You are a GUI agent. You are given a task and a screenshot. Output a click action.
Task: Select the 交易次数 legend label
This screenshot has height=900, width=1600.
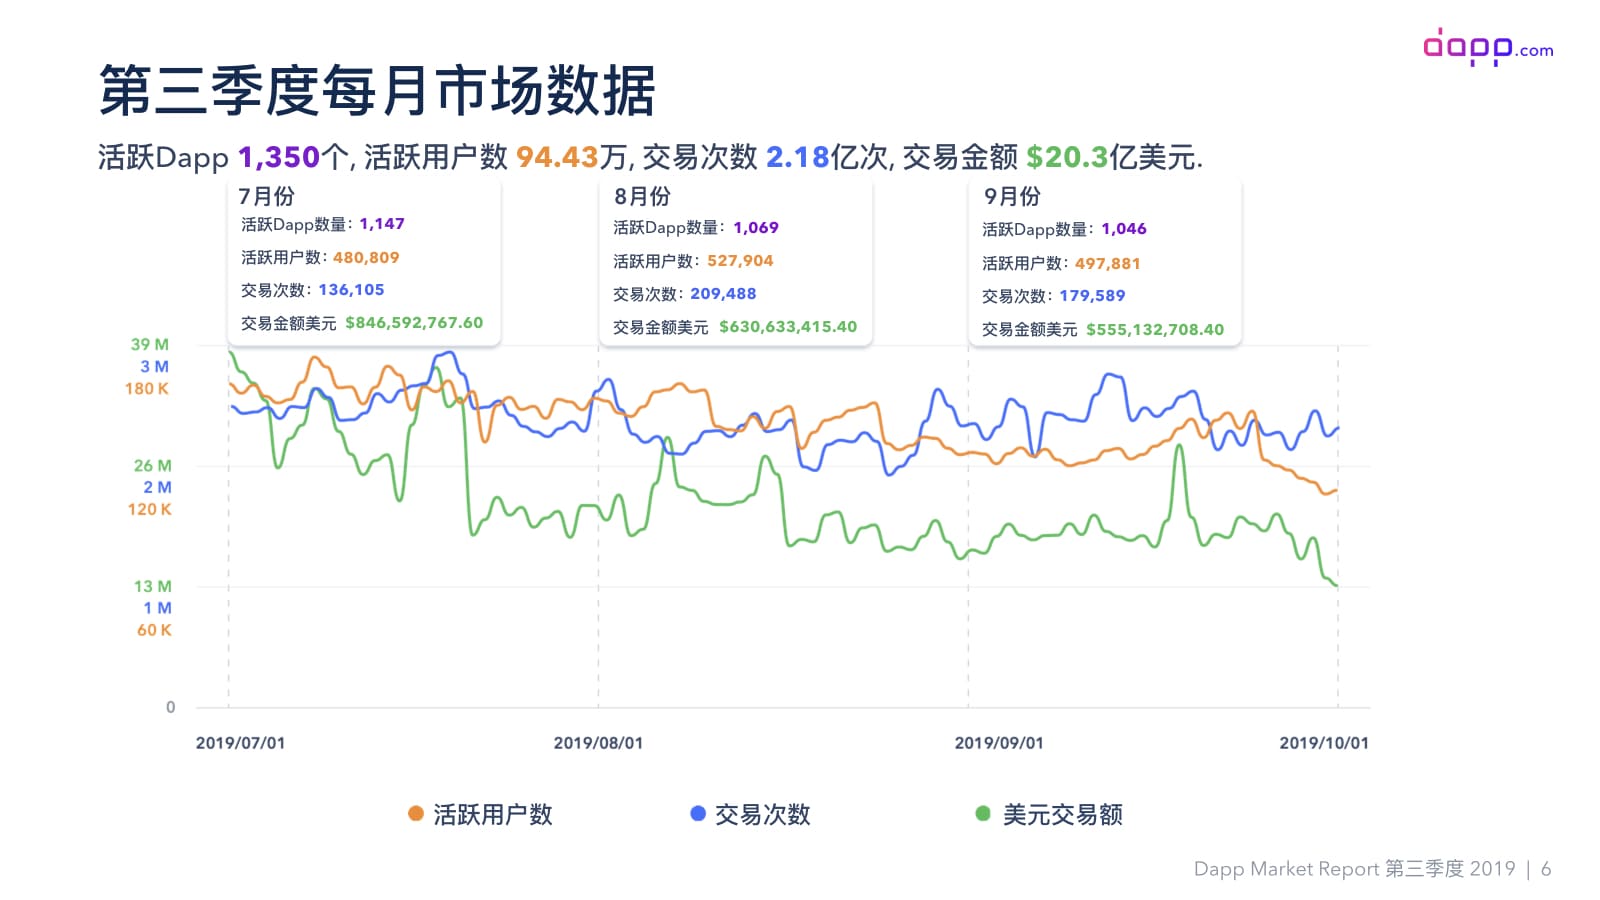tap(763, 815)
